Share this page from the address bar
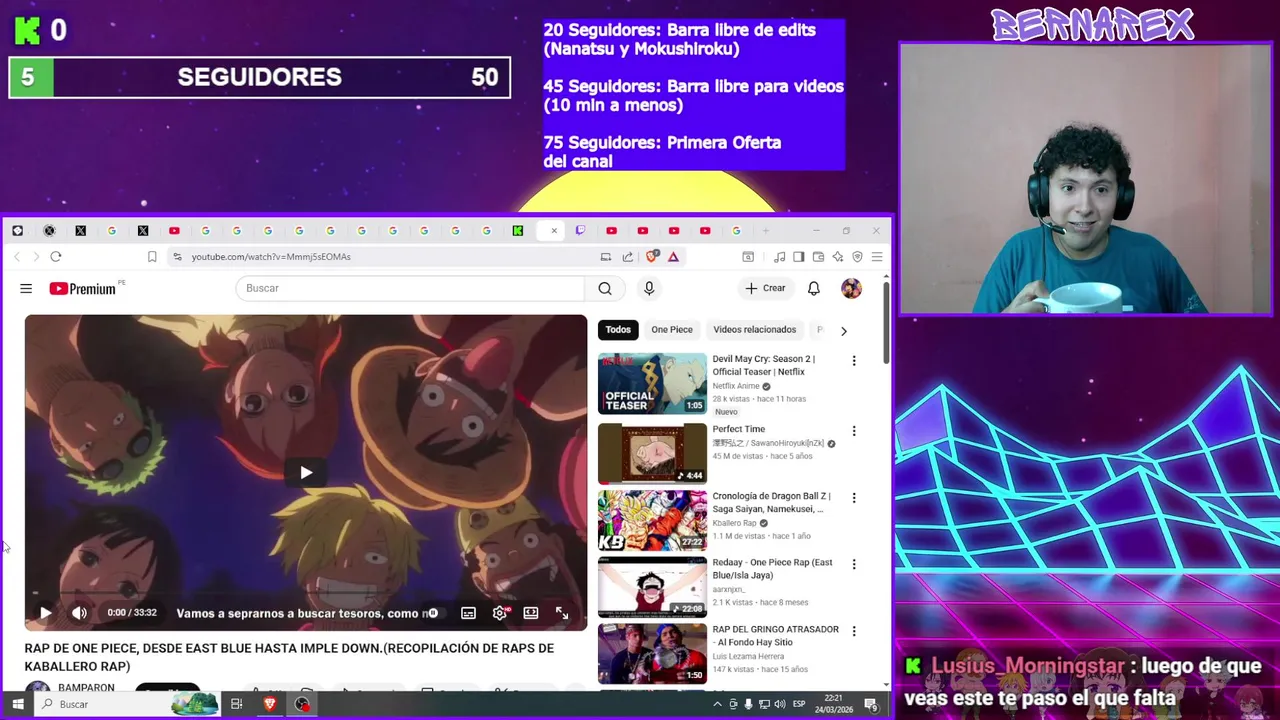The image size is (1280, 720). tap(627, 257)
